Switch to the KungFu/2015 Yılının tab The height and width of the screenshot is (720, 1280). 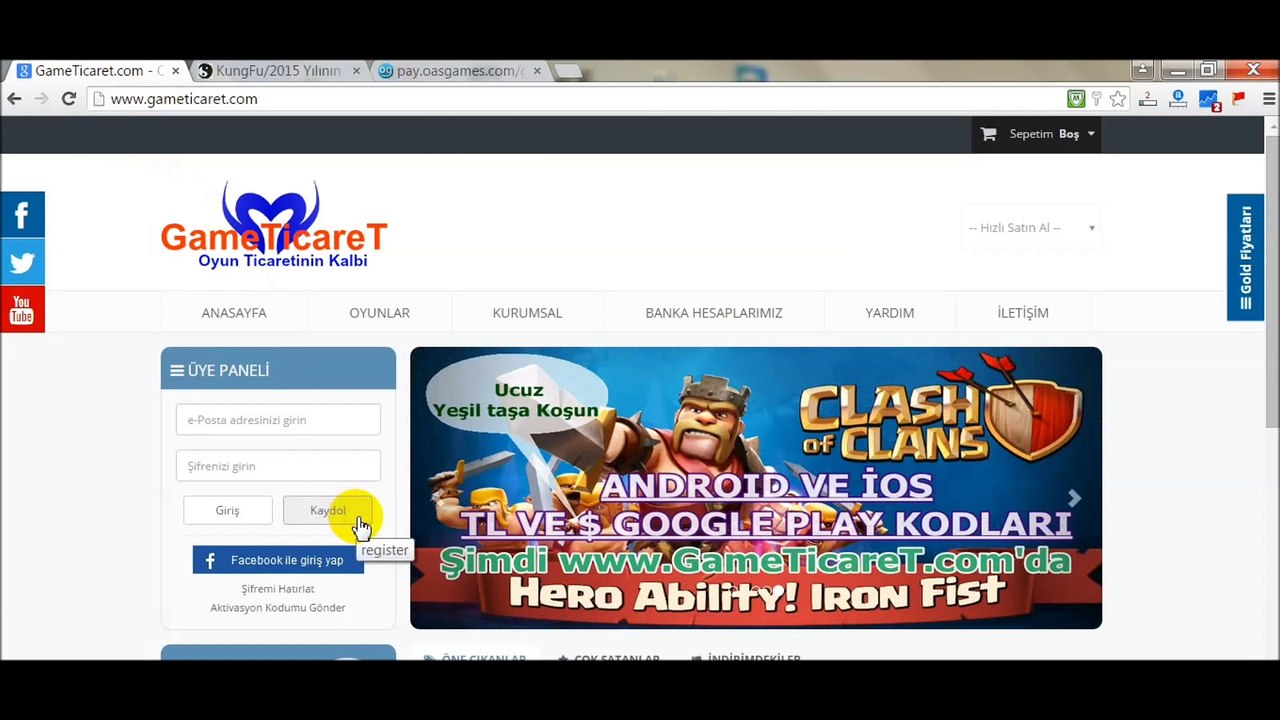278,71
